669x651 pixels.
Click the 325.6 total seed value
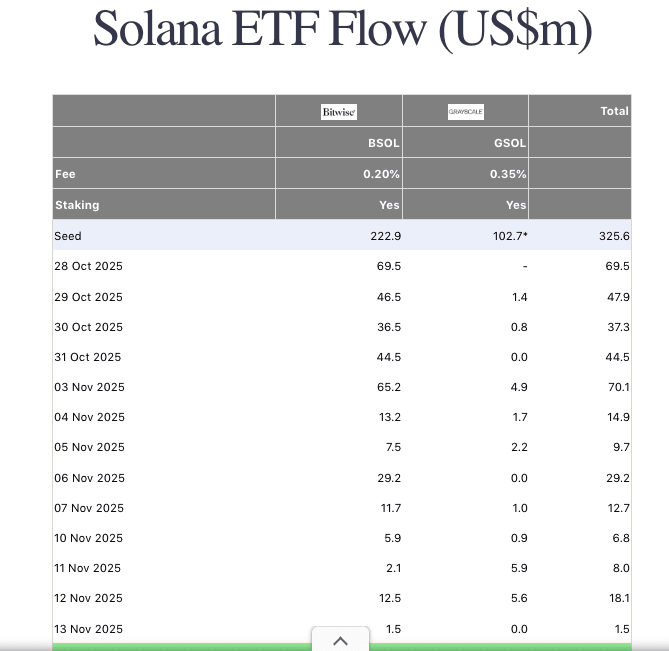[613, 236]
